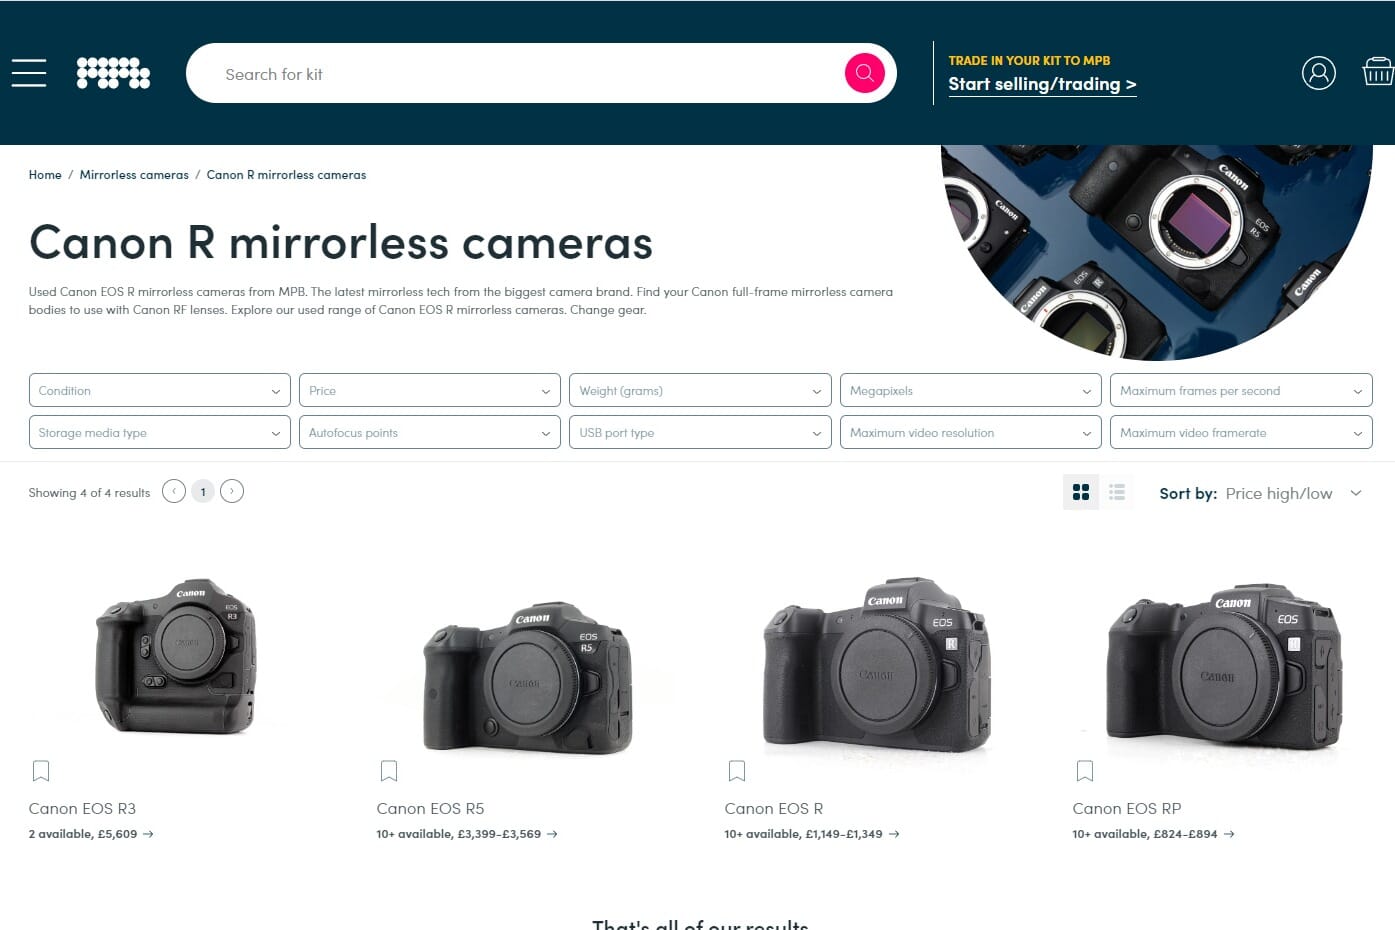Open the hamburger navigation menu
The image size is (1395, 930).
(x=29, y=73)
